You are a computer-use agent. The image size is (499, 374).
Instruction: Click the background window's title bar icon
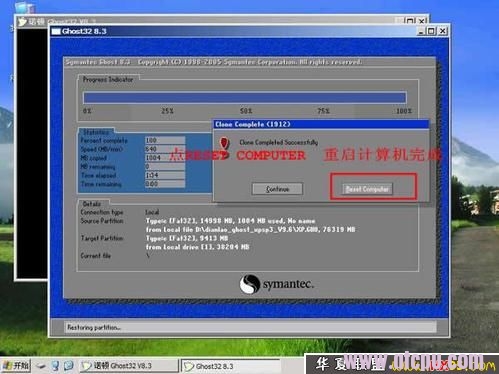pos(22,22)
